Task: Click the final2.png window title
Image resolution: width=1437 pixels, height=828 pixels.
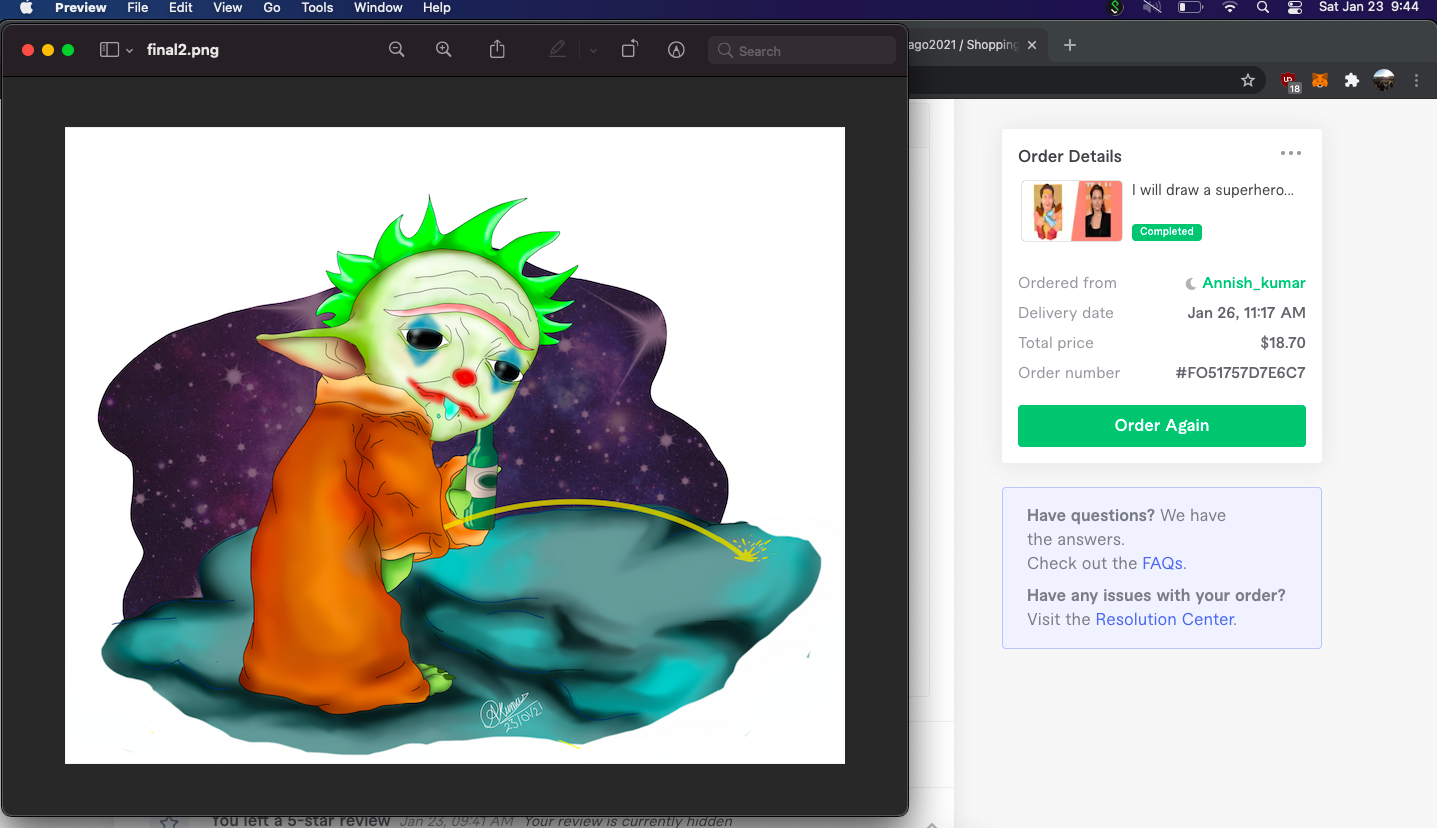Action: [x=183, y=50]
